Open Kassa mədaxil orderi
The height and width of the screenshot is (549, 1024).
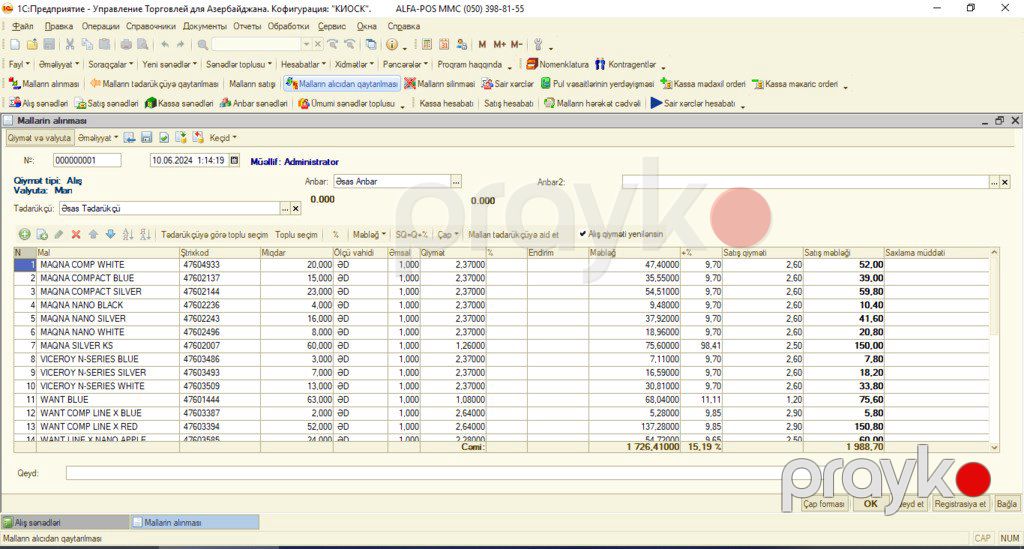tap(703, 84)
